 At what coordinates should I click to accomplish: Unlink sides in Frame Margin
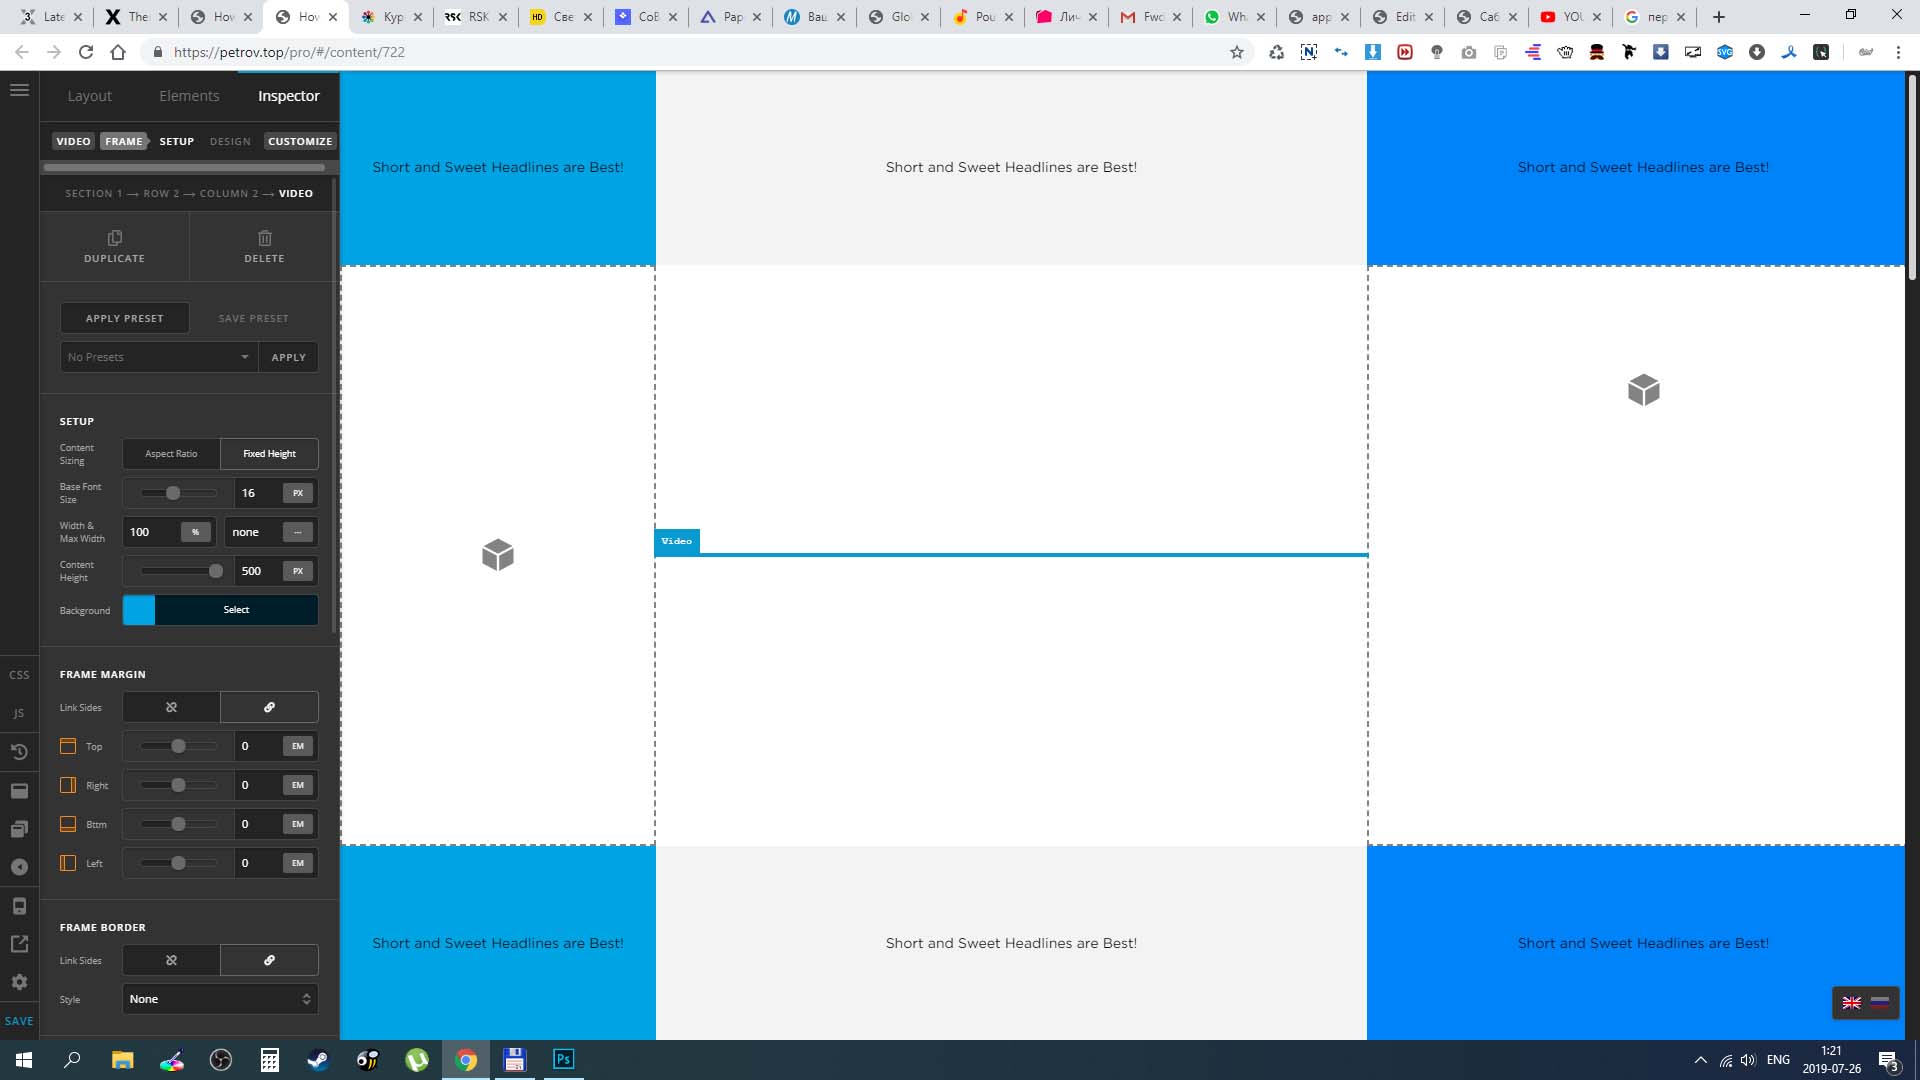click(x=171, y=707)
